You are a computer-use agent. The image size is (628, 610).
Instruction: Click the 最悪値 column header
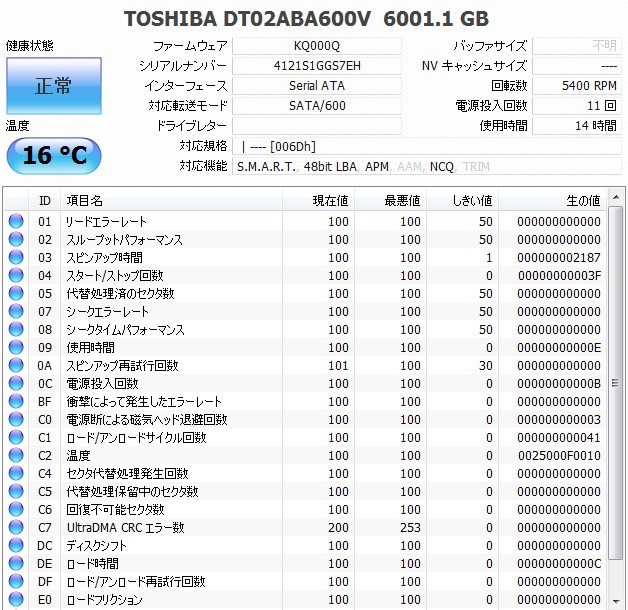point(390,200)
